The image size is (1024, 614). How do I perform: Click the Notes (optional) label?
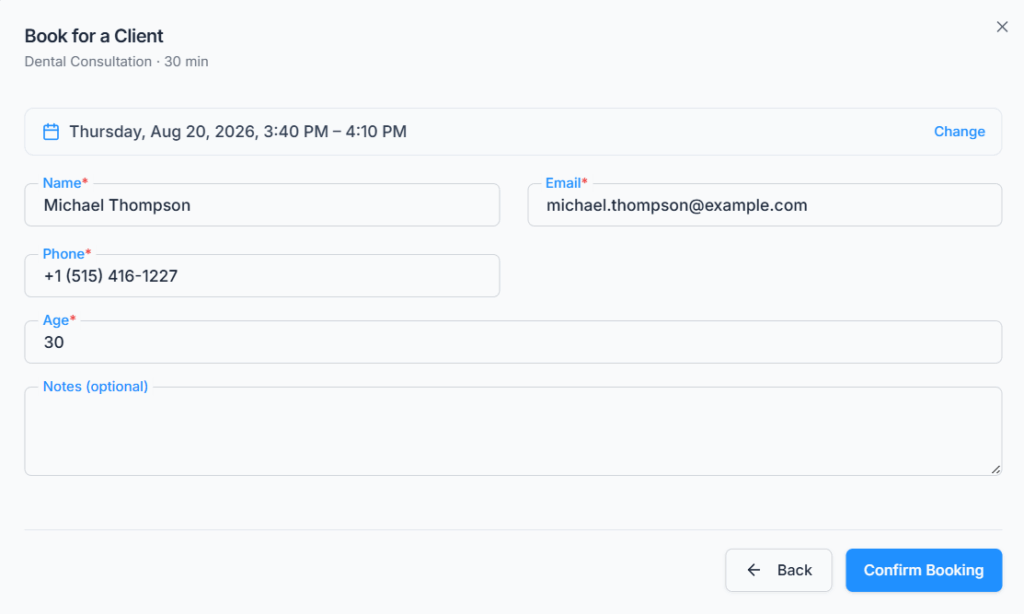click(x=95, y=387)
